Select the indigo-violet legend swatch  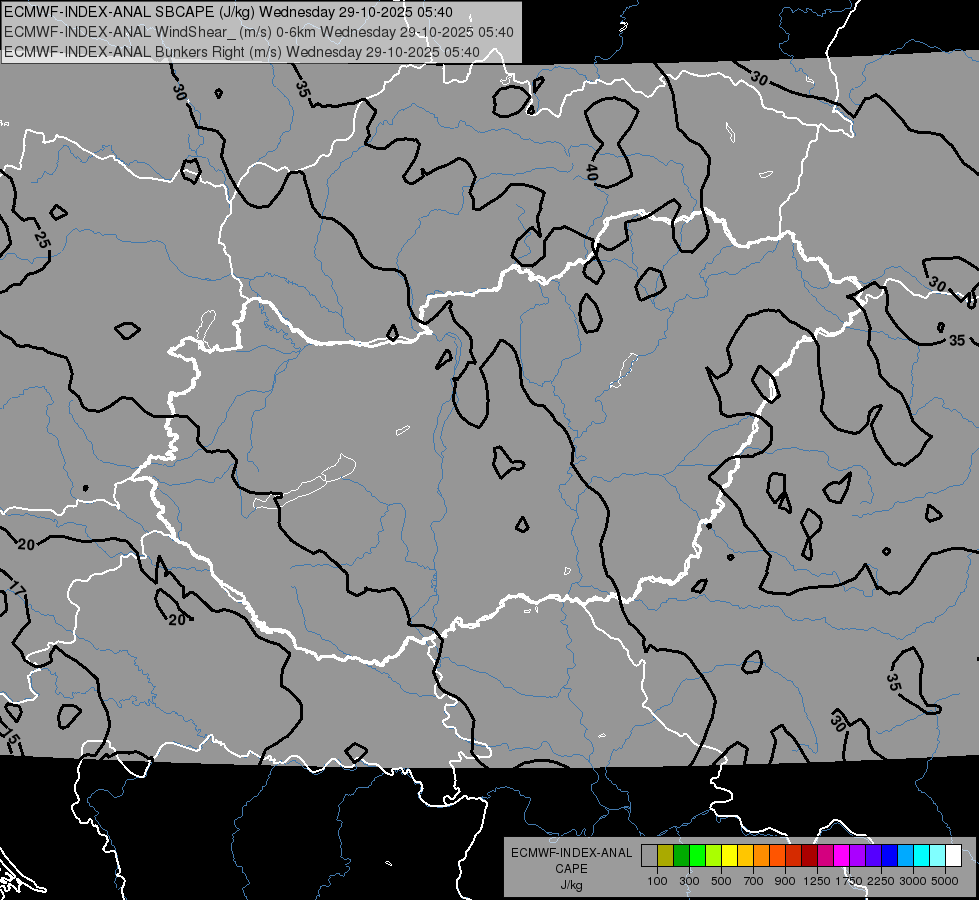click(x=873, y=856)
